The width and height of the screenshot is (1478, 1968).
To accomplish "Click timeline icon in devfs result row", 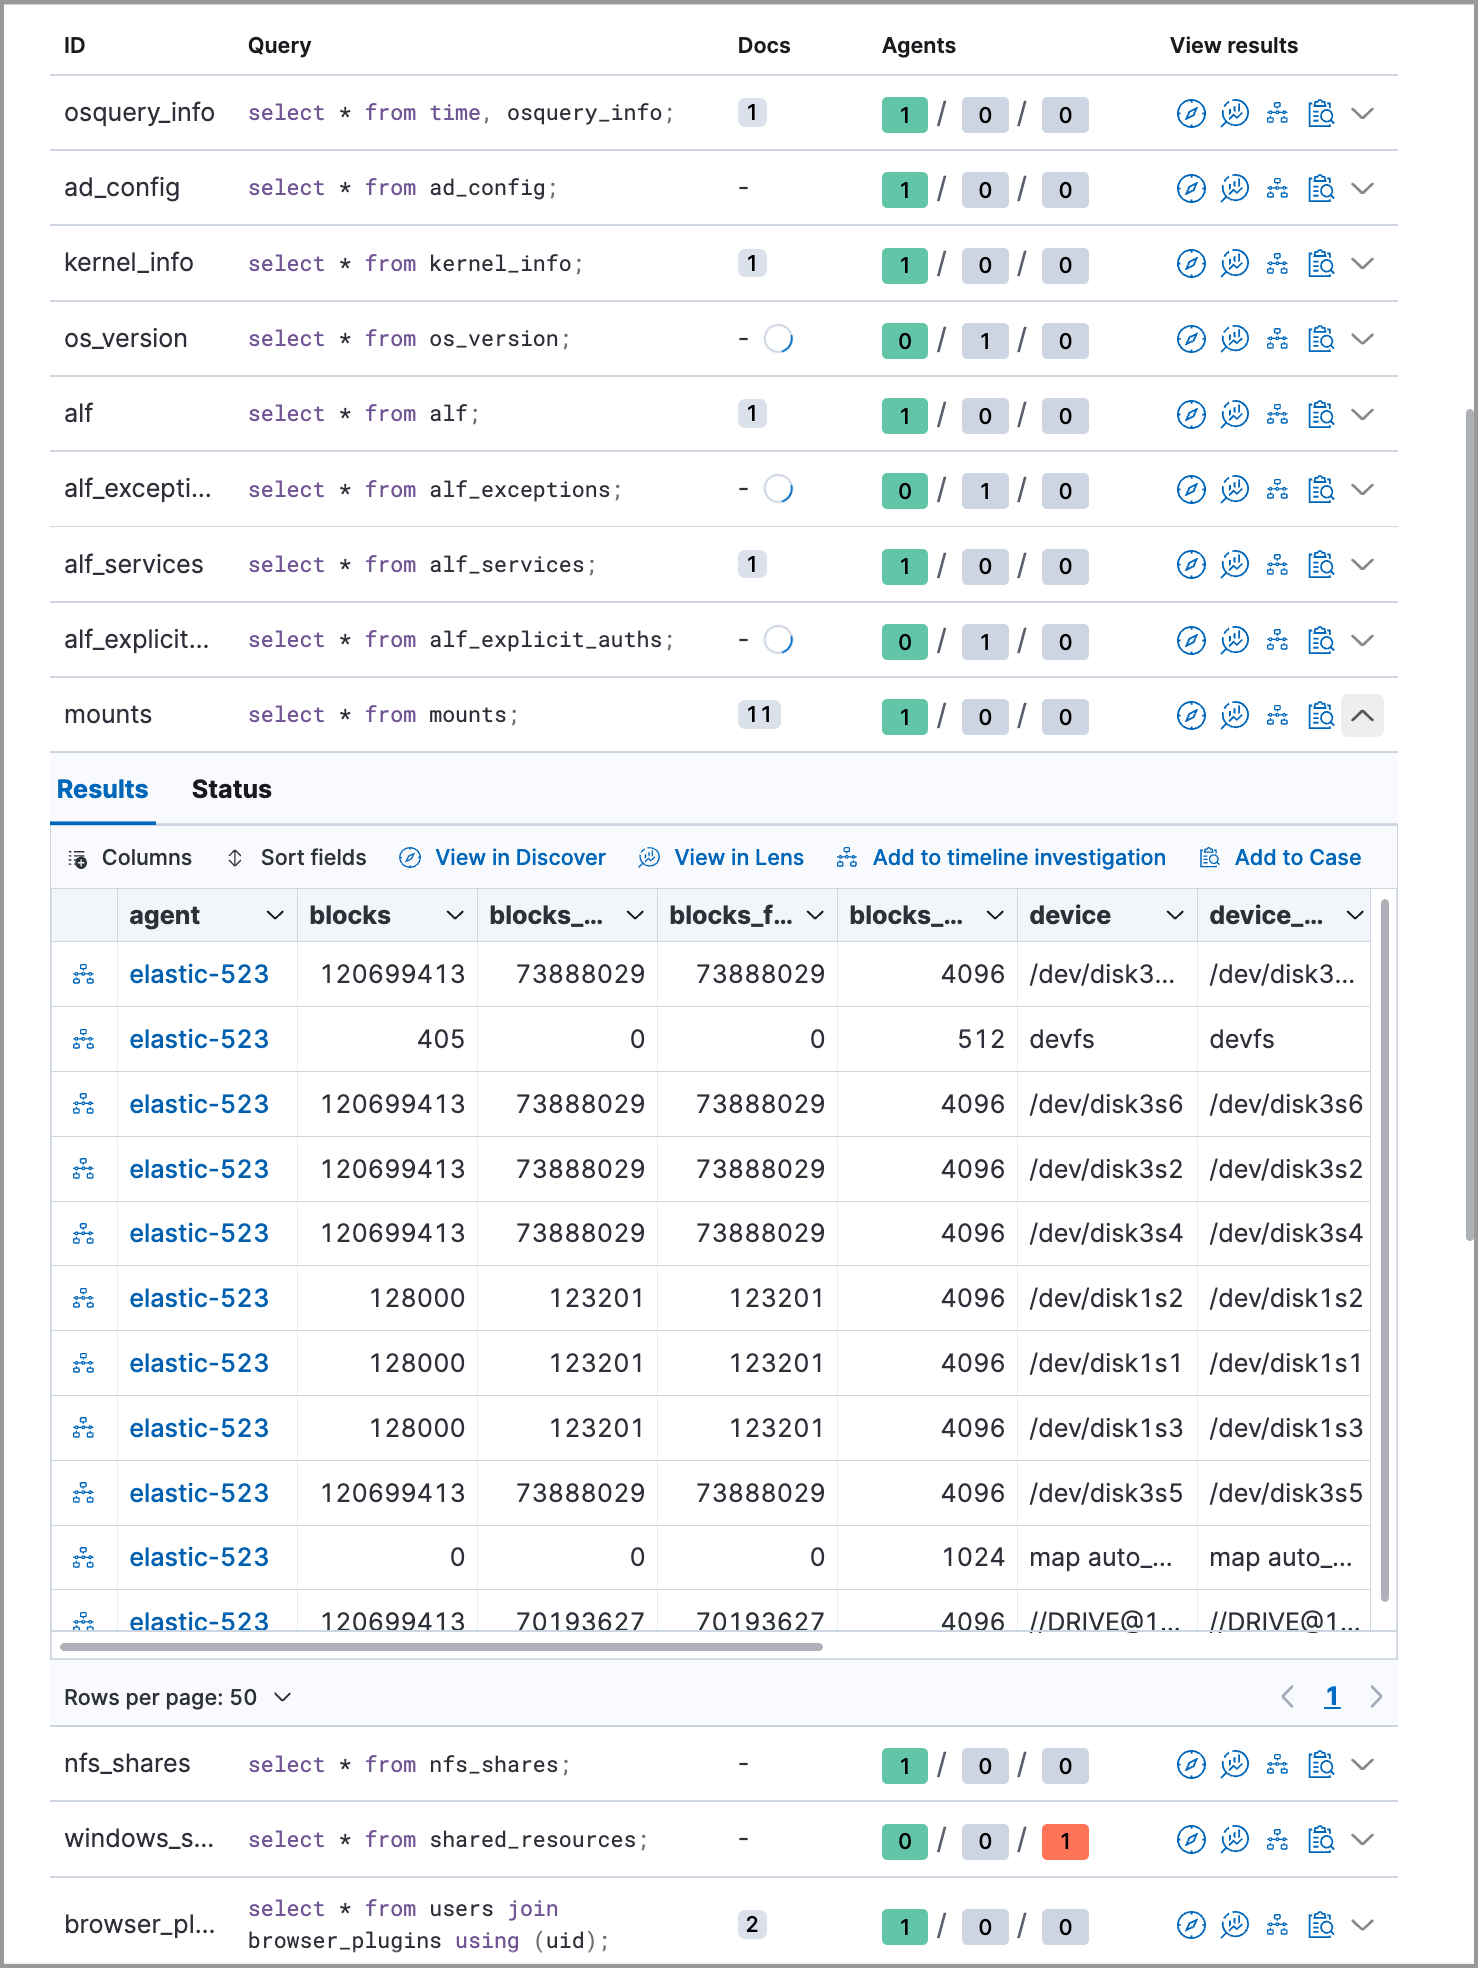I will pyautogui.click(x=84, y=1040).
